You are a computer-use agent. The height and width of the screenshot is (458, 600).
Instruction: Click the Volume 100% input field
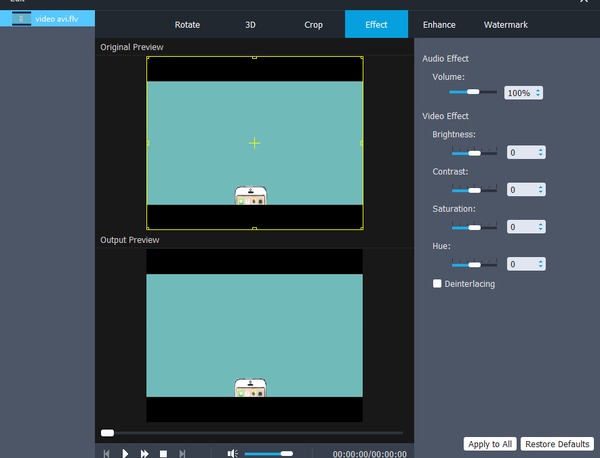click(523, 93)
